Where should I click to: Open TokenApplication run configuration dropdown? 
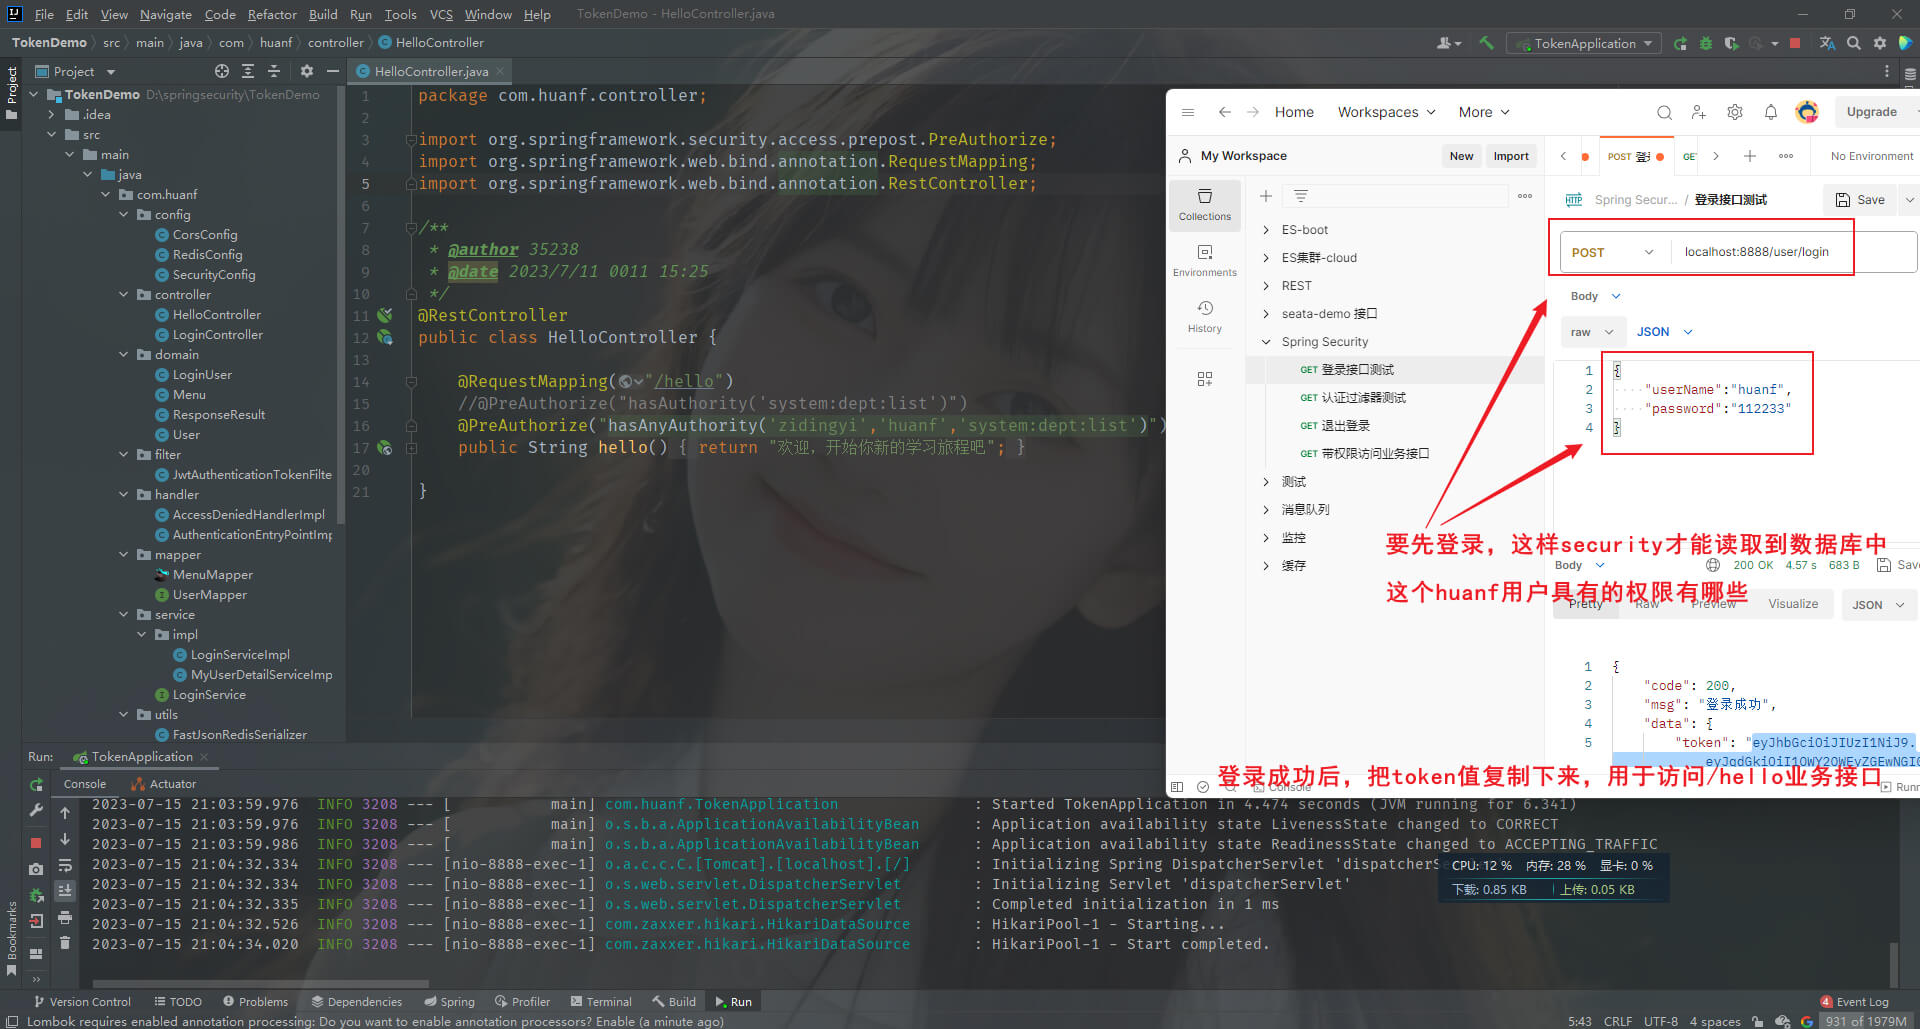pos(1584,43)
